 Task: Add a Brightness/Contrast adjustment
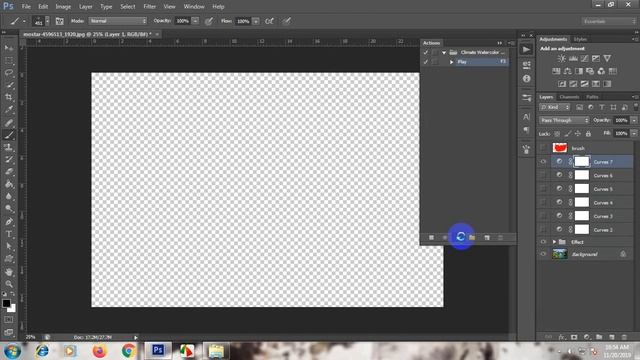(562, 59)
